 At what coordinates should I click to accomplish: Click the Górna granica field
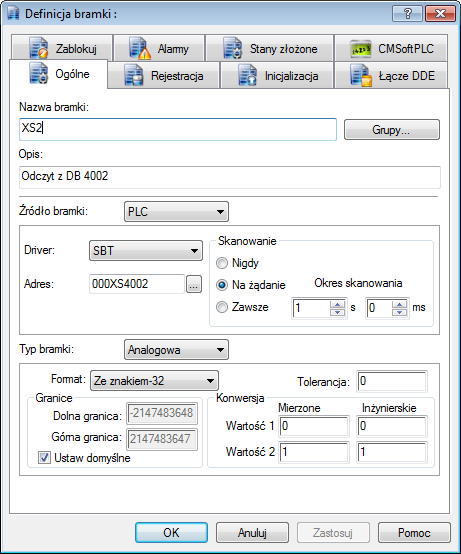click(x=162, y=439)
